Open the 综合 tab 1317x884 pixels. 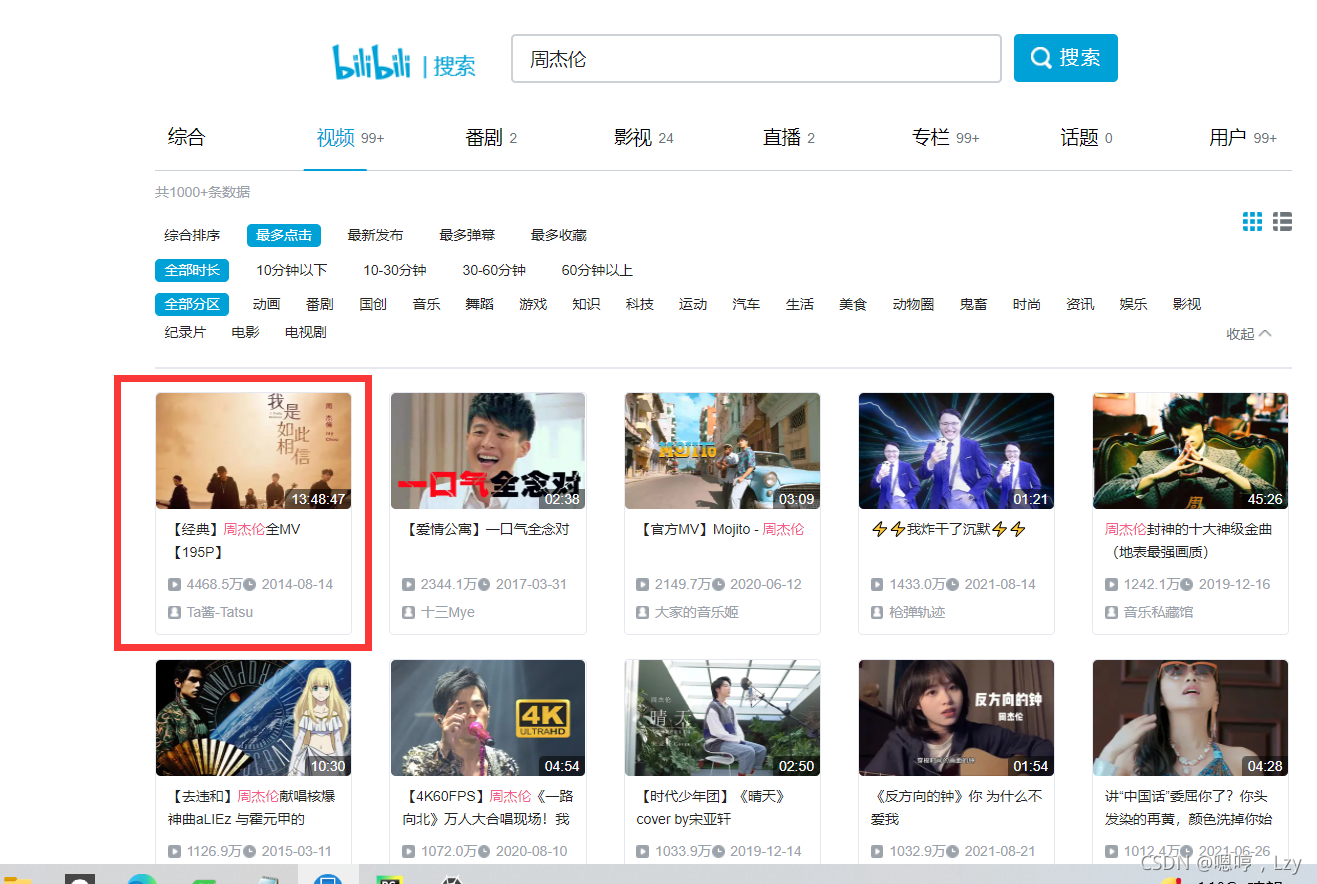pos(186,137)
